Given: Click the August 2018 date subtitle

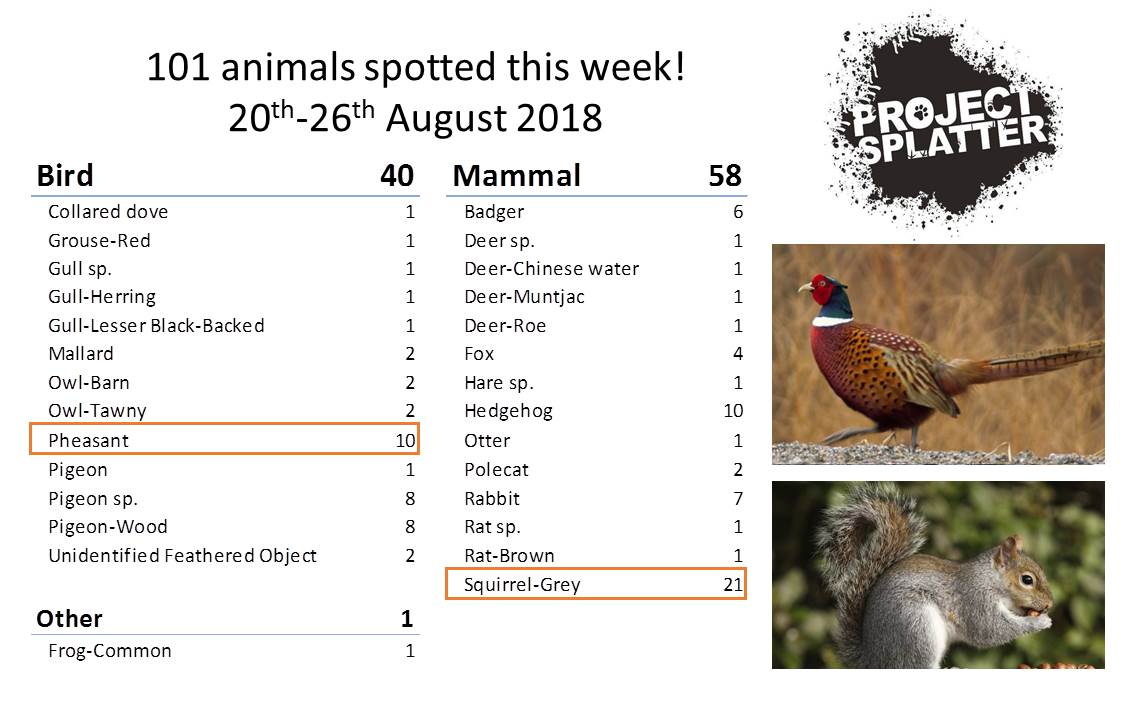Looking at the screenshot, I should [416, 119].
